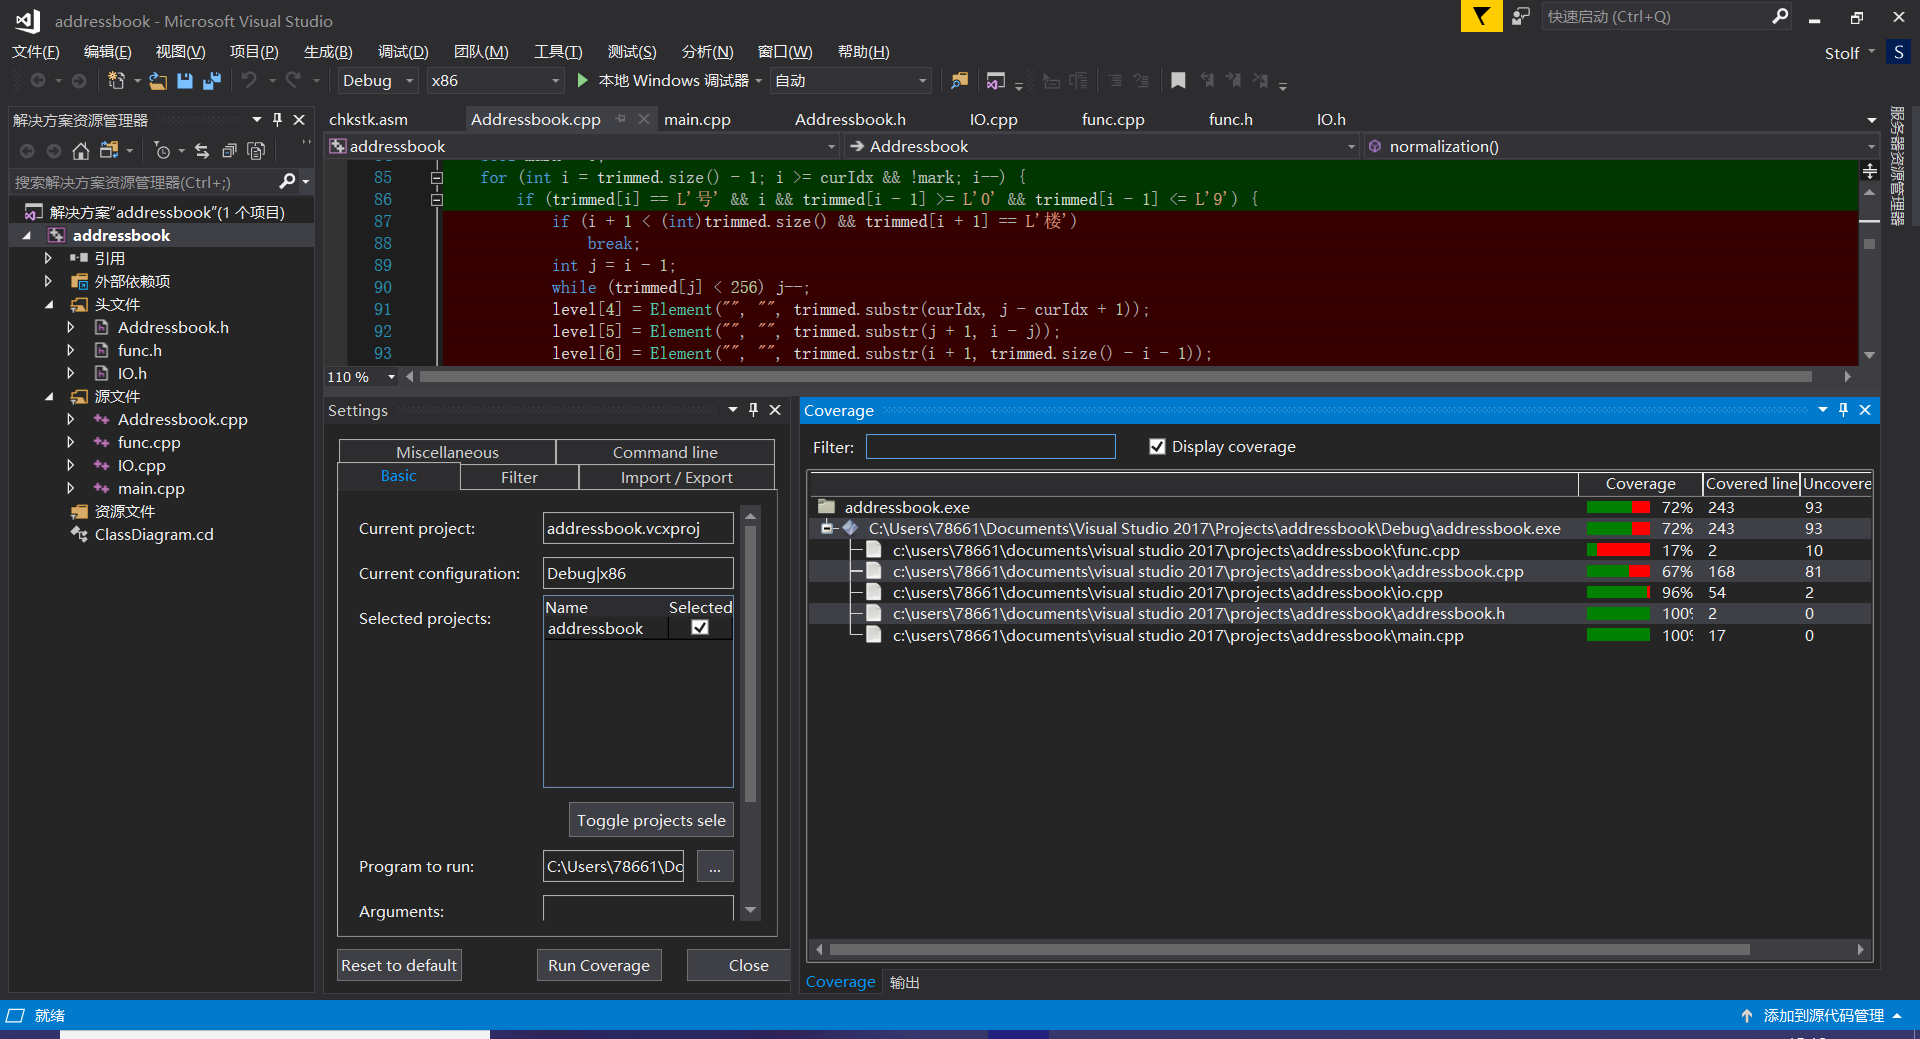Pin the Solution Explorer panel
Screen dimensions: 1920x1039
(x=277, y=120)
